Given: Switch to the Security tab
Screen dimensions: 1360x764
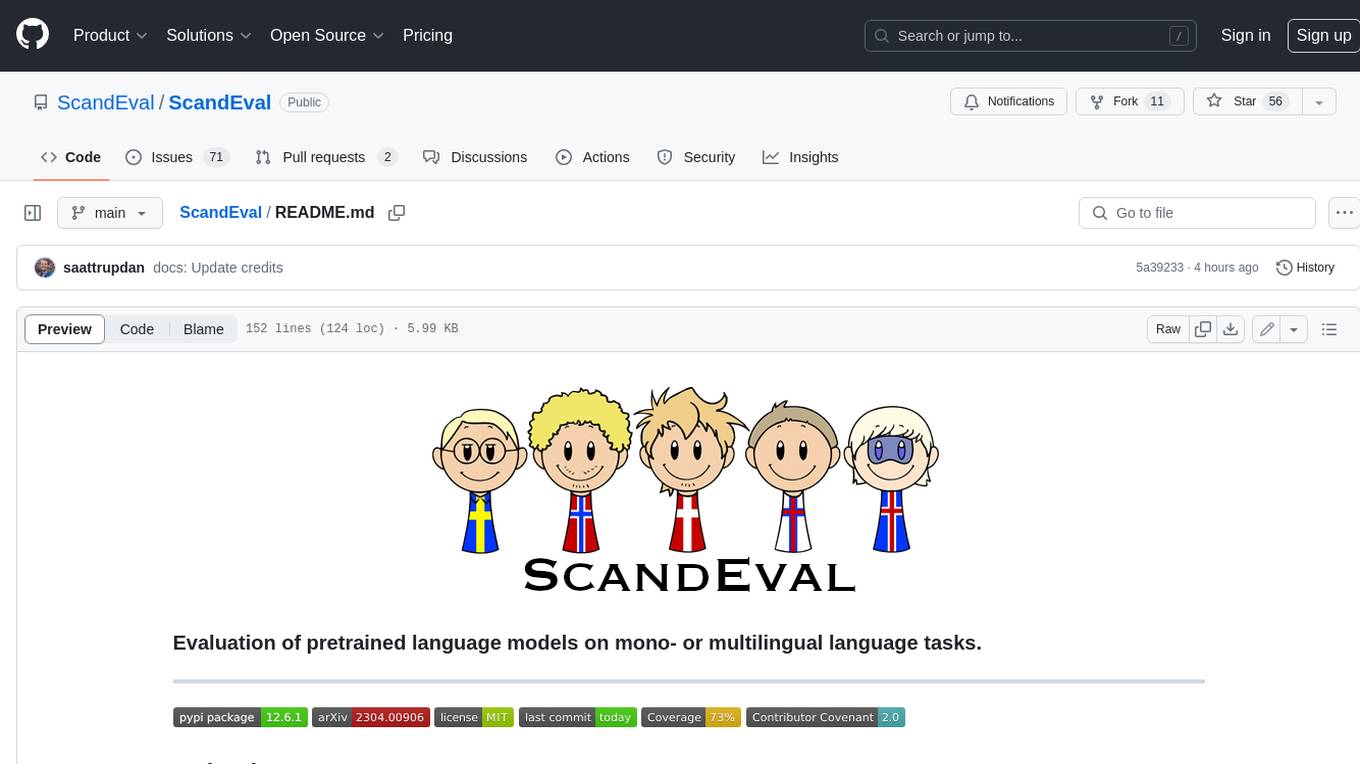Looking at the screenshot, I should coord(696,157).
